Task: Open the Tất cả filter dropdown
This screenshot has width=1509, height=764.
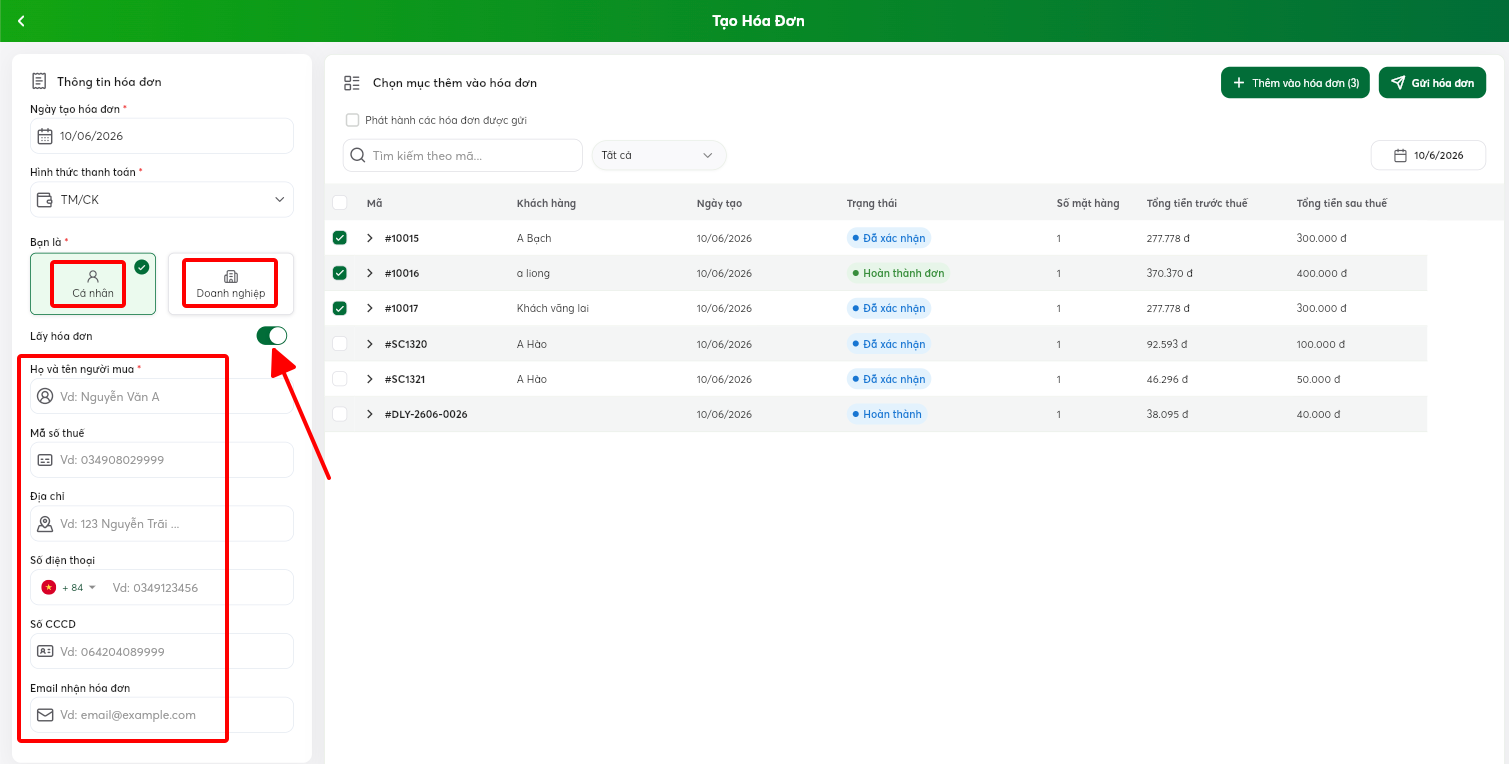Action: point(659,155)
